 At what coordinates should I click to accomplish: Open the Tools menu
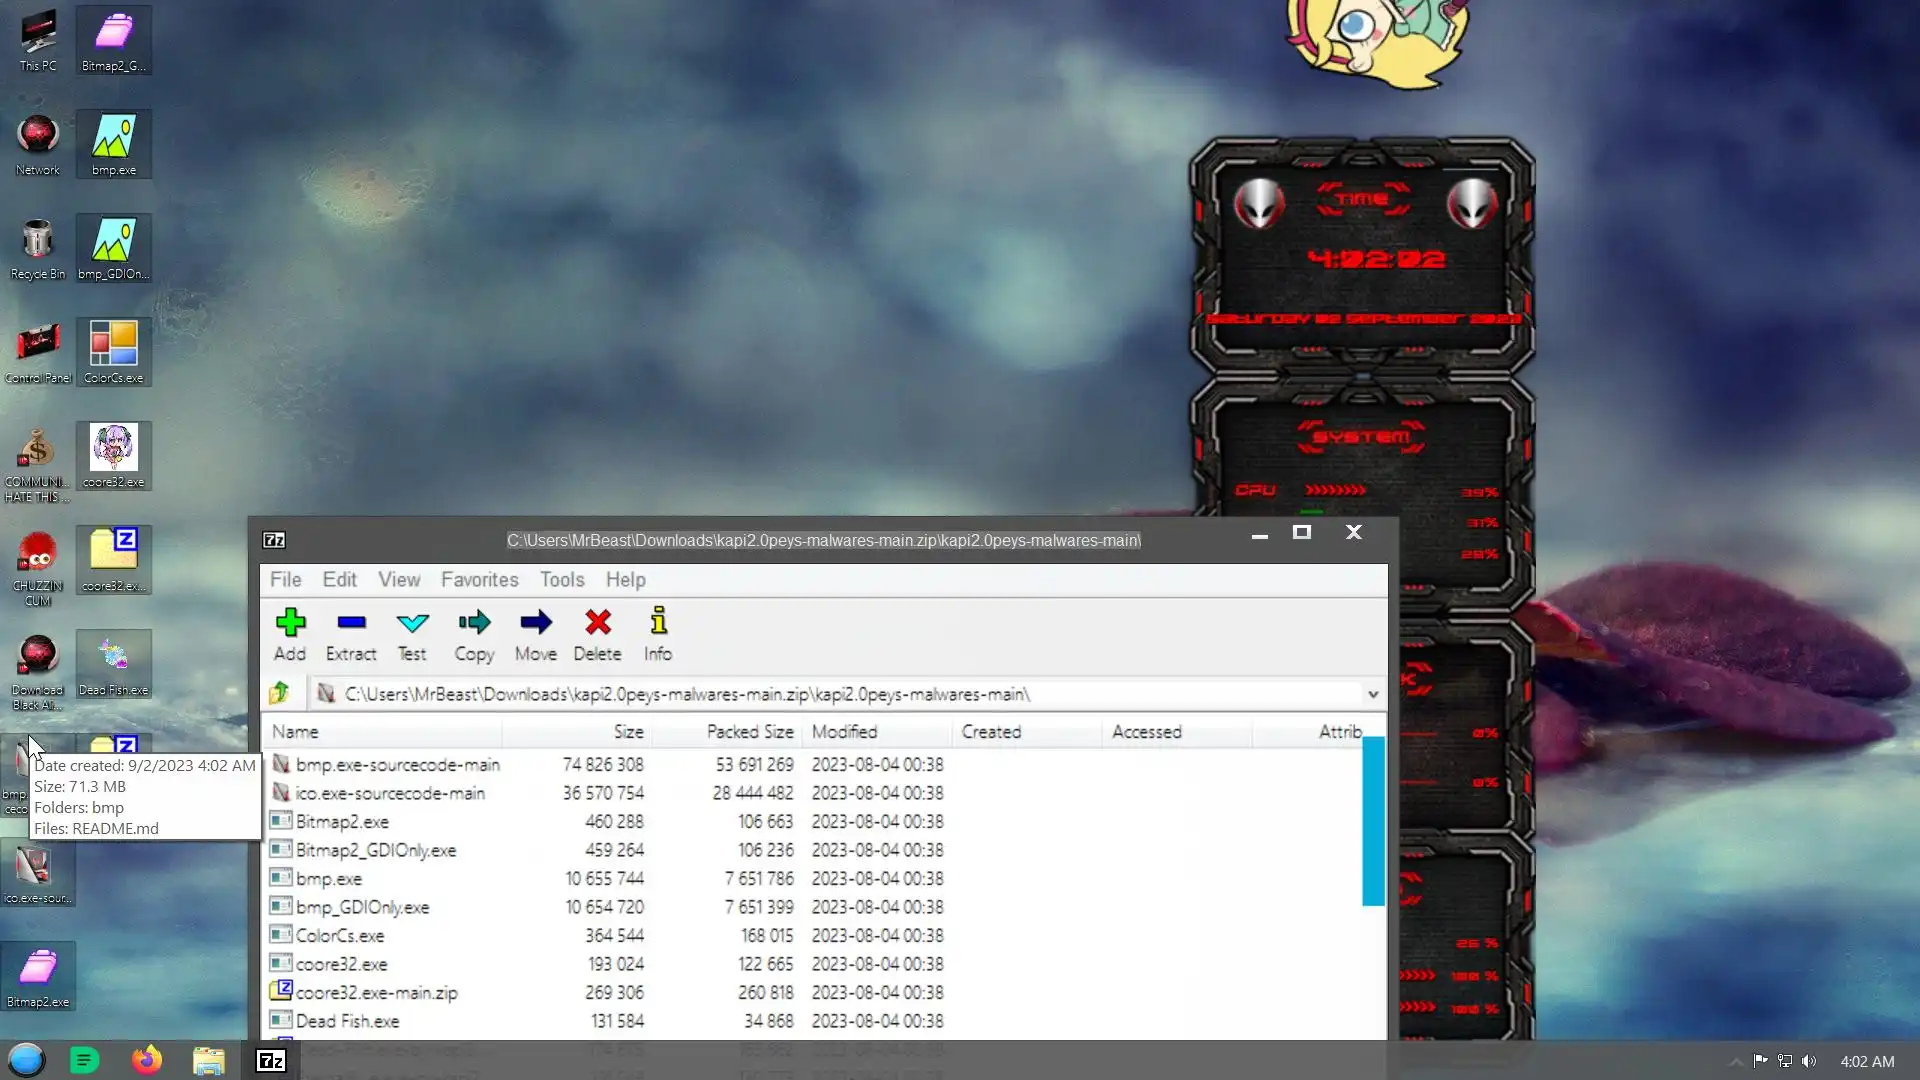tap(561, 580)
